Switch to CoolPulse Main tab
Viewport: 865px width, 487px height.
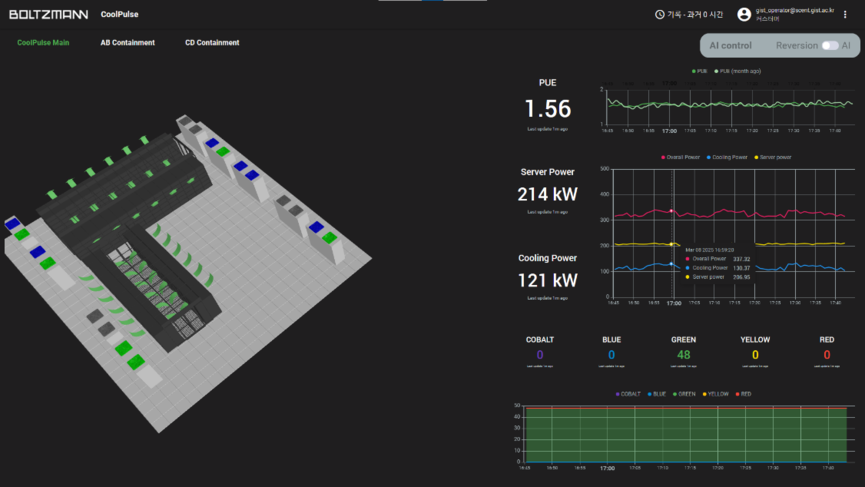point(43,43)
